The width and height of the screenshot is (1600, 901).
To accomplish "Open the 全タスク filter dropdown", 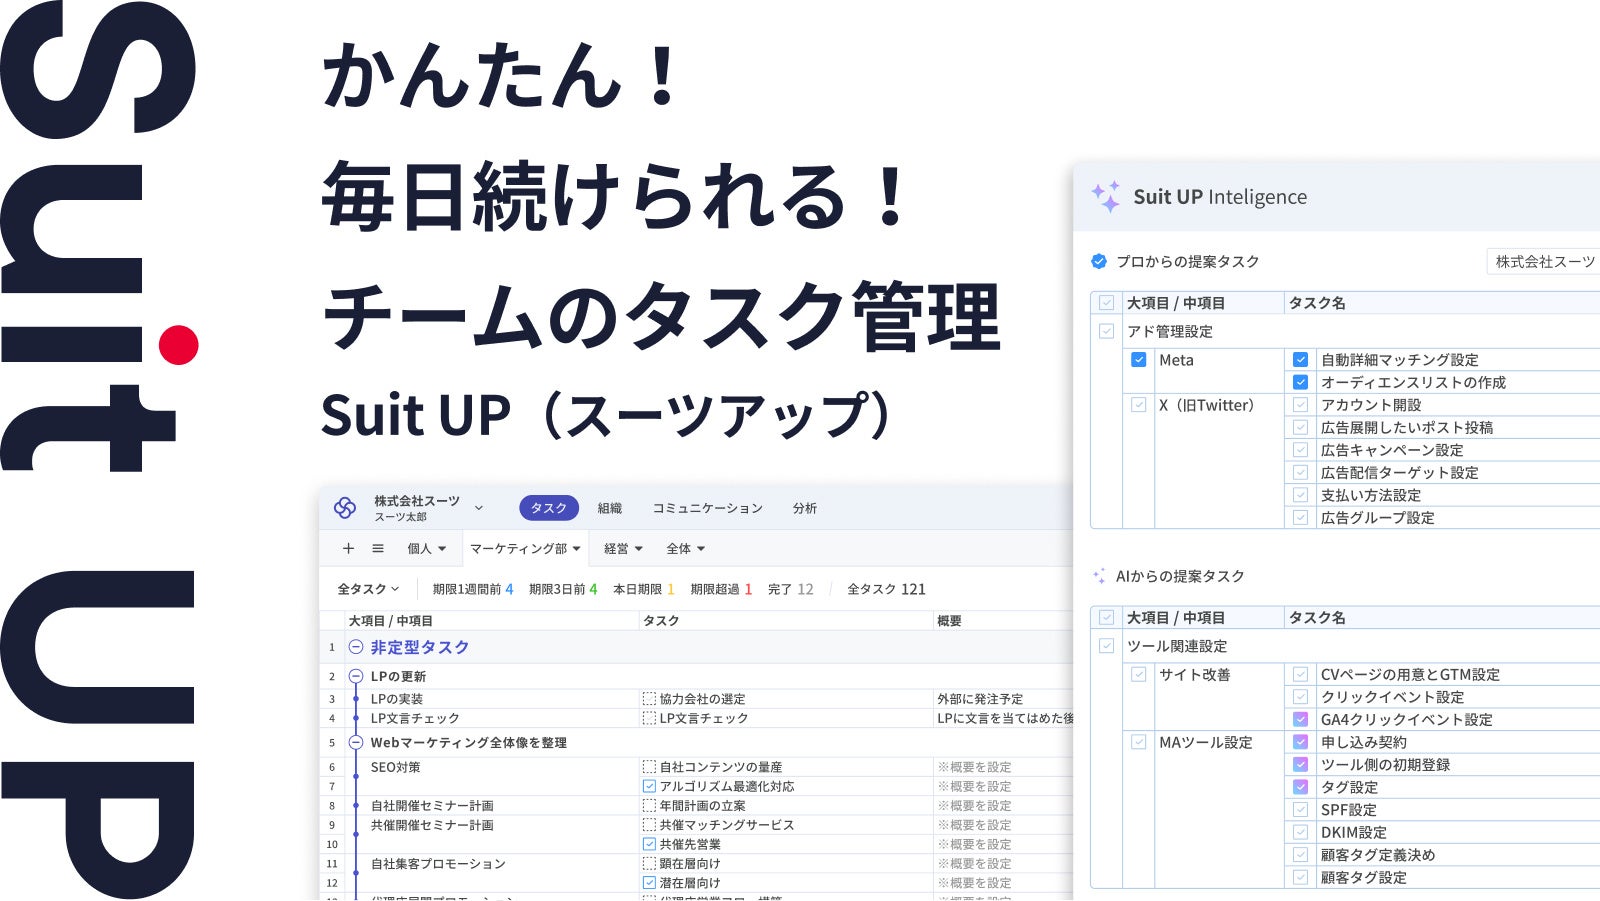I will pyautogui.click(x=368, y=589).
